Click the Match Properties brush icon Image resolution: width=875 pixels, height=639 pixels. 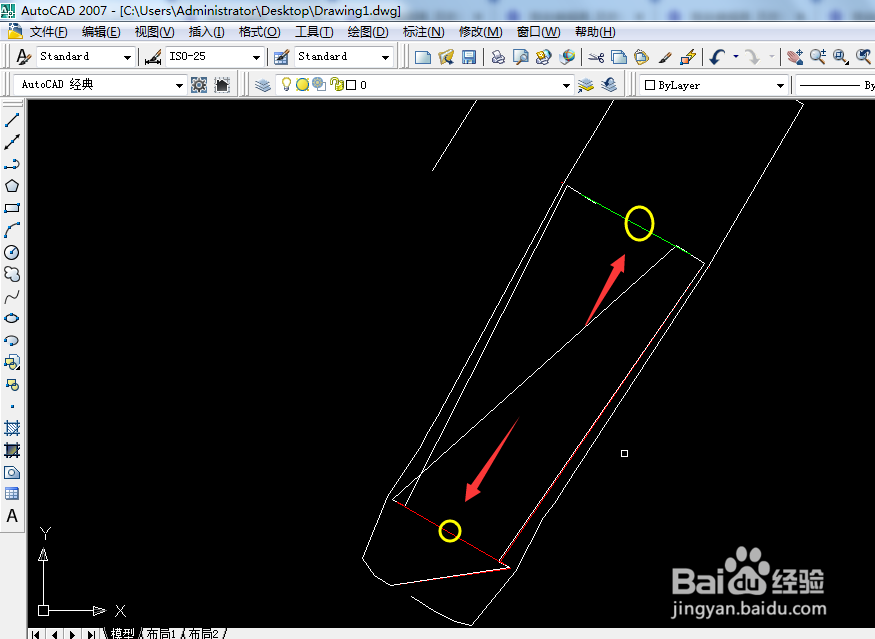(x=665, y=56)
